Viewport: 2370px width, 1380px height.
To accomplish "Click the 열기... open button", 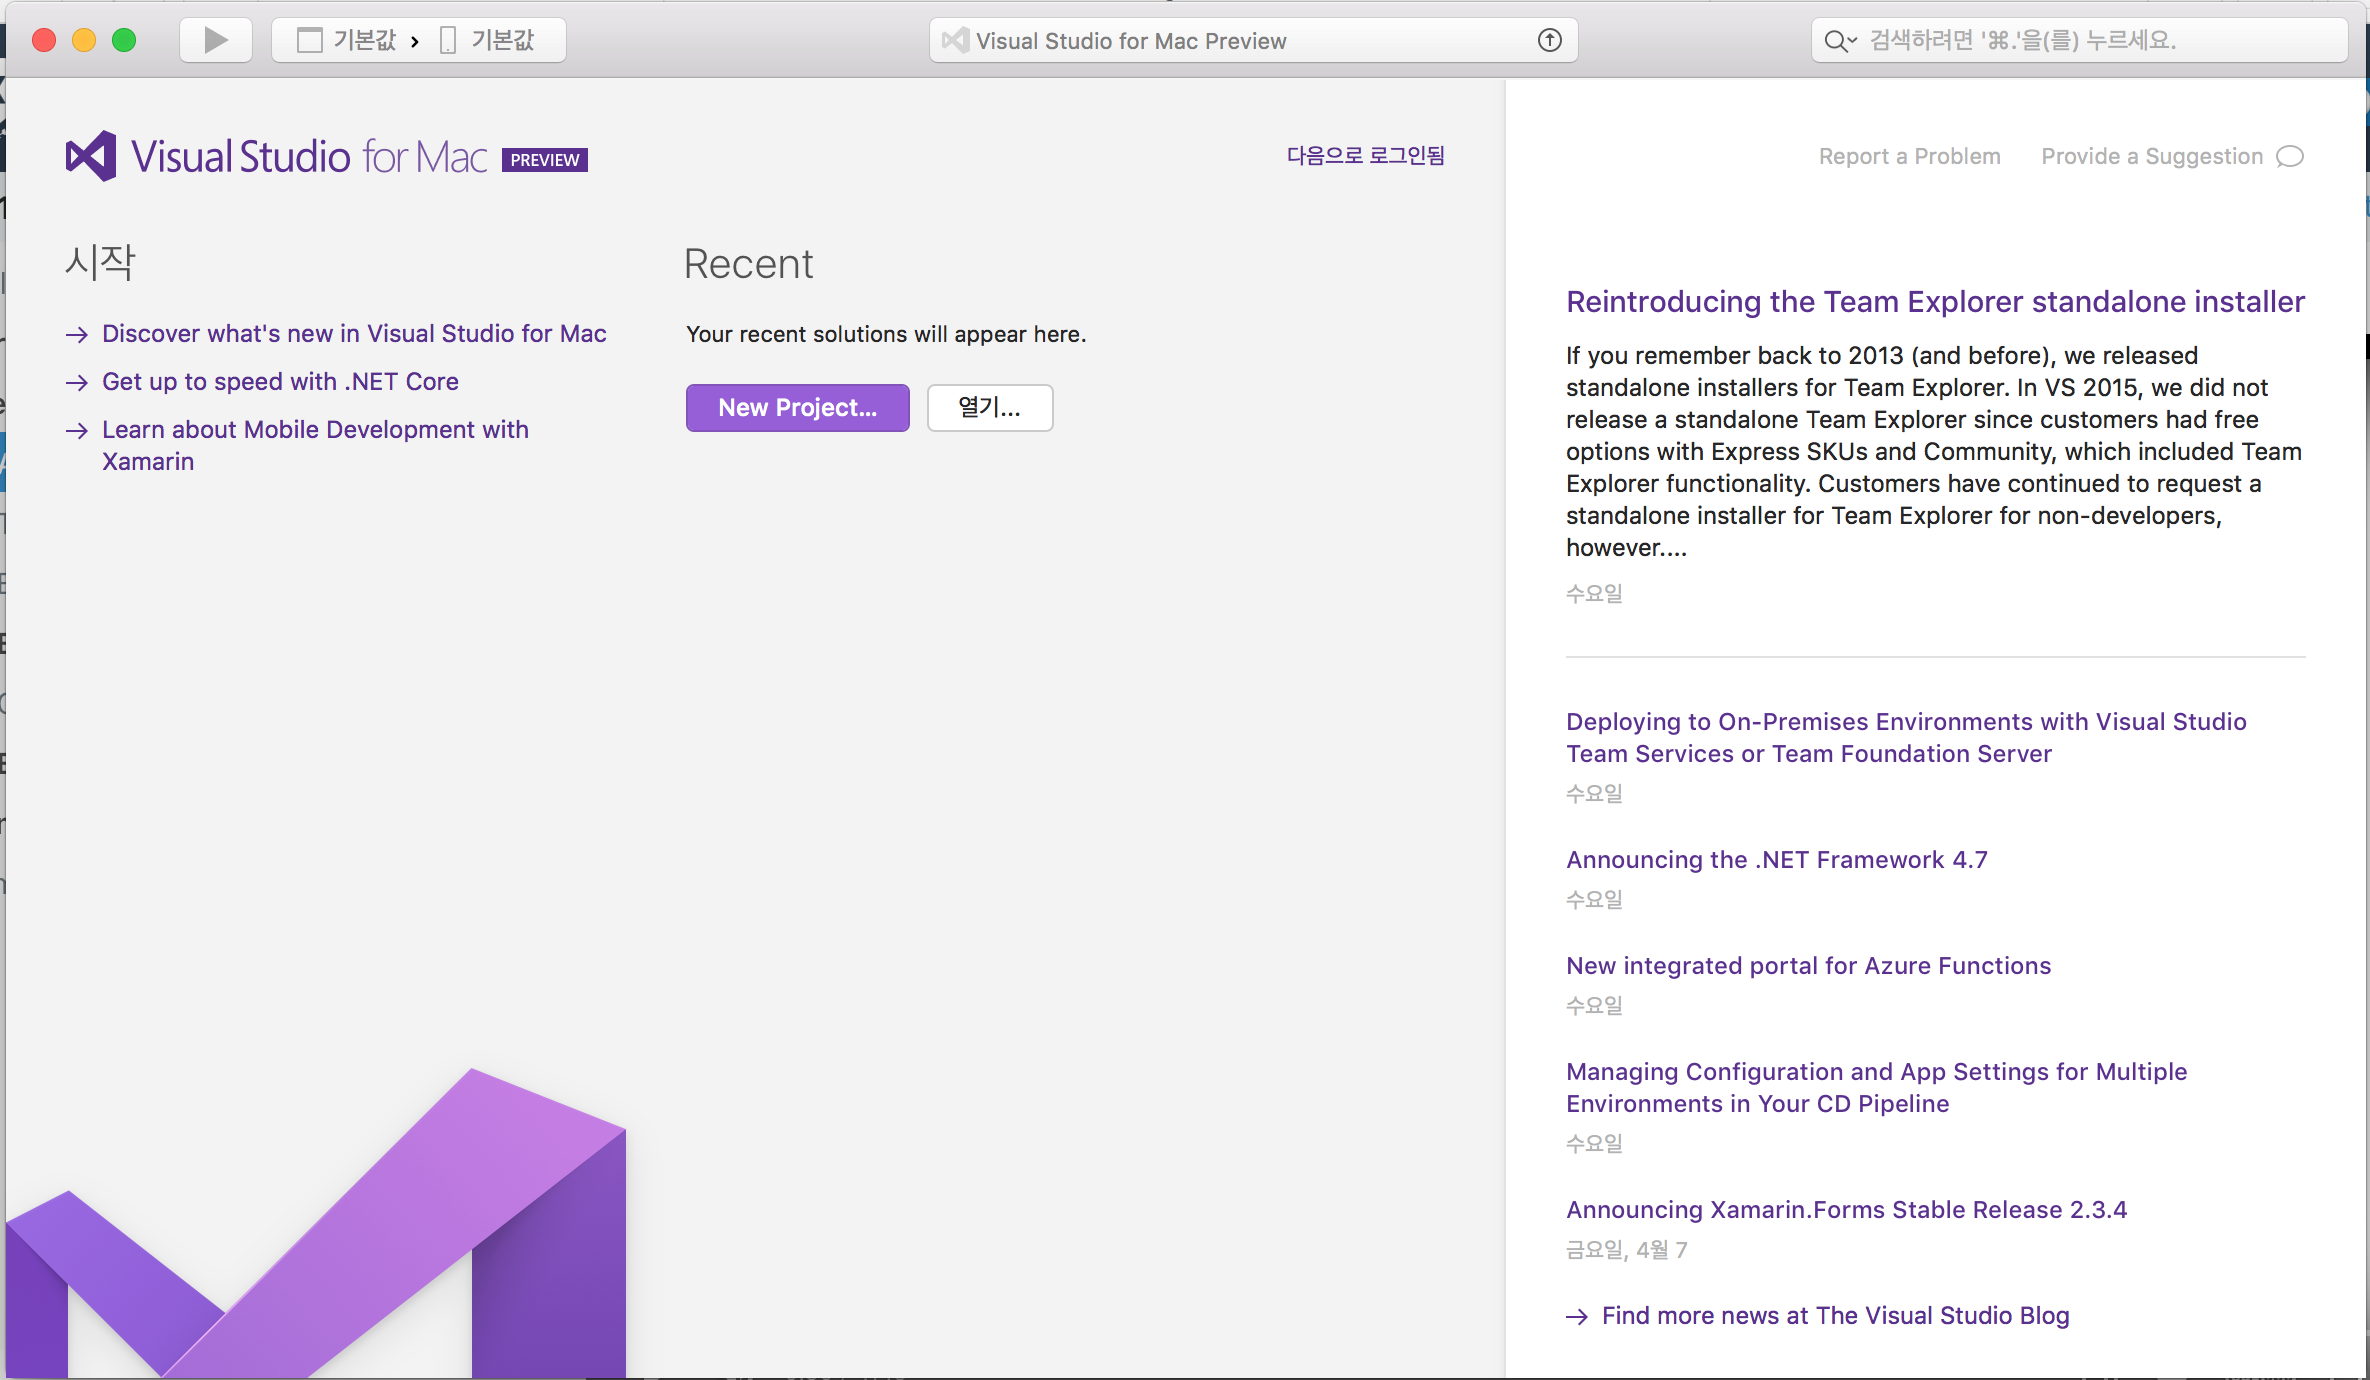I will [x=989, y=408].
